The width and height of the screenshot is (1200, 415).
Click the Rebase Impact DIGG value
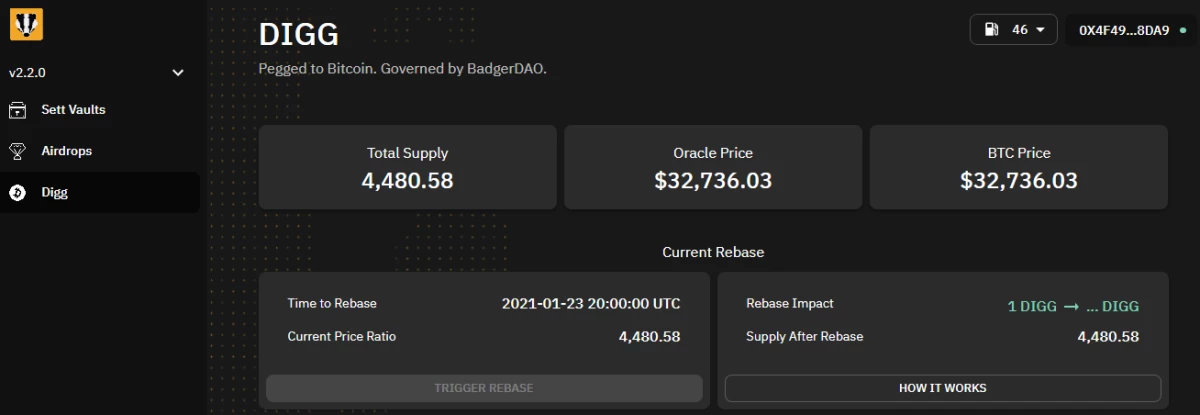[1073, 307]
